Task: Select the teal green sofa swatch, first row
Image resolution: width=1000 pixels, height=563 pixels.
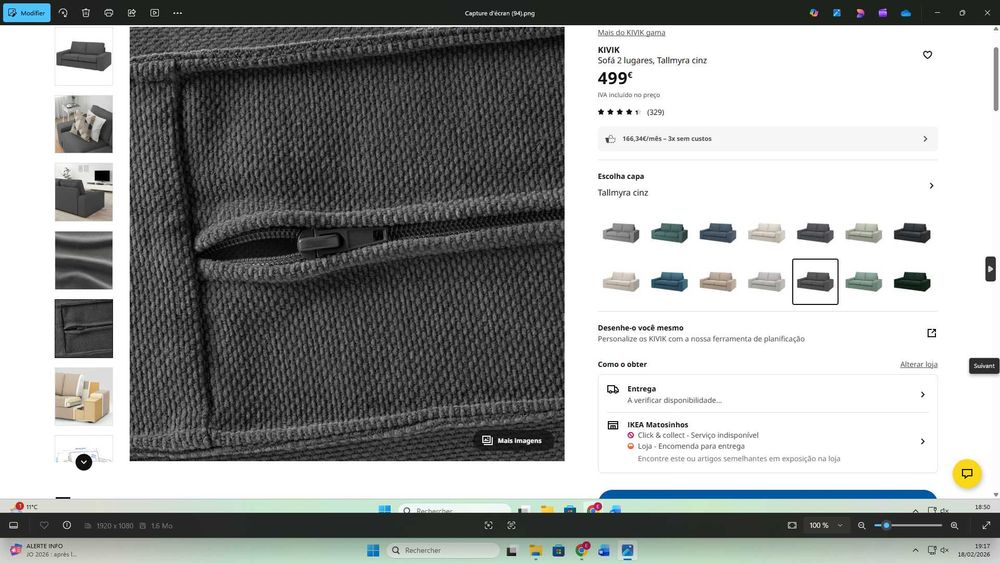Action: (x=670, y=233)
